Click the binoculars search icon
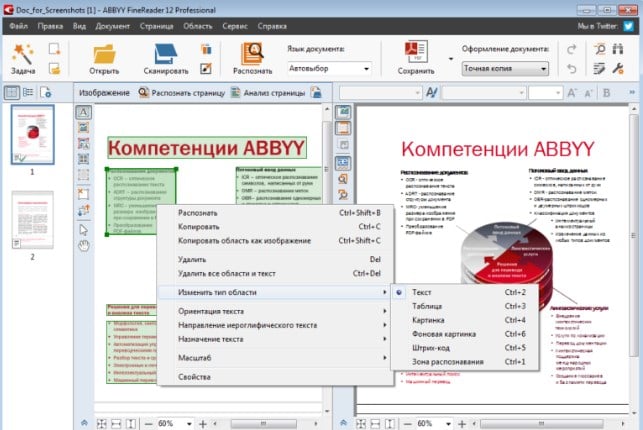This screenshot has height=430, width=643. (618, 49)
